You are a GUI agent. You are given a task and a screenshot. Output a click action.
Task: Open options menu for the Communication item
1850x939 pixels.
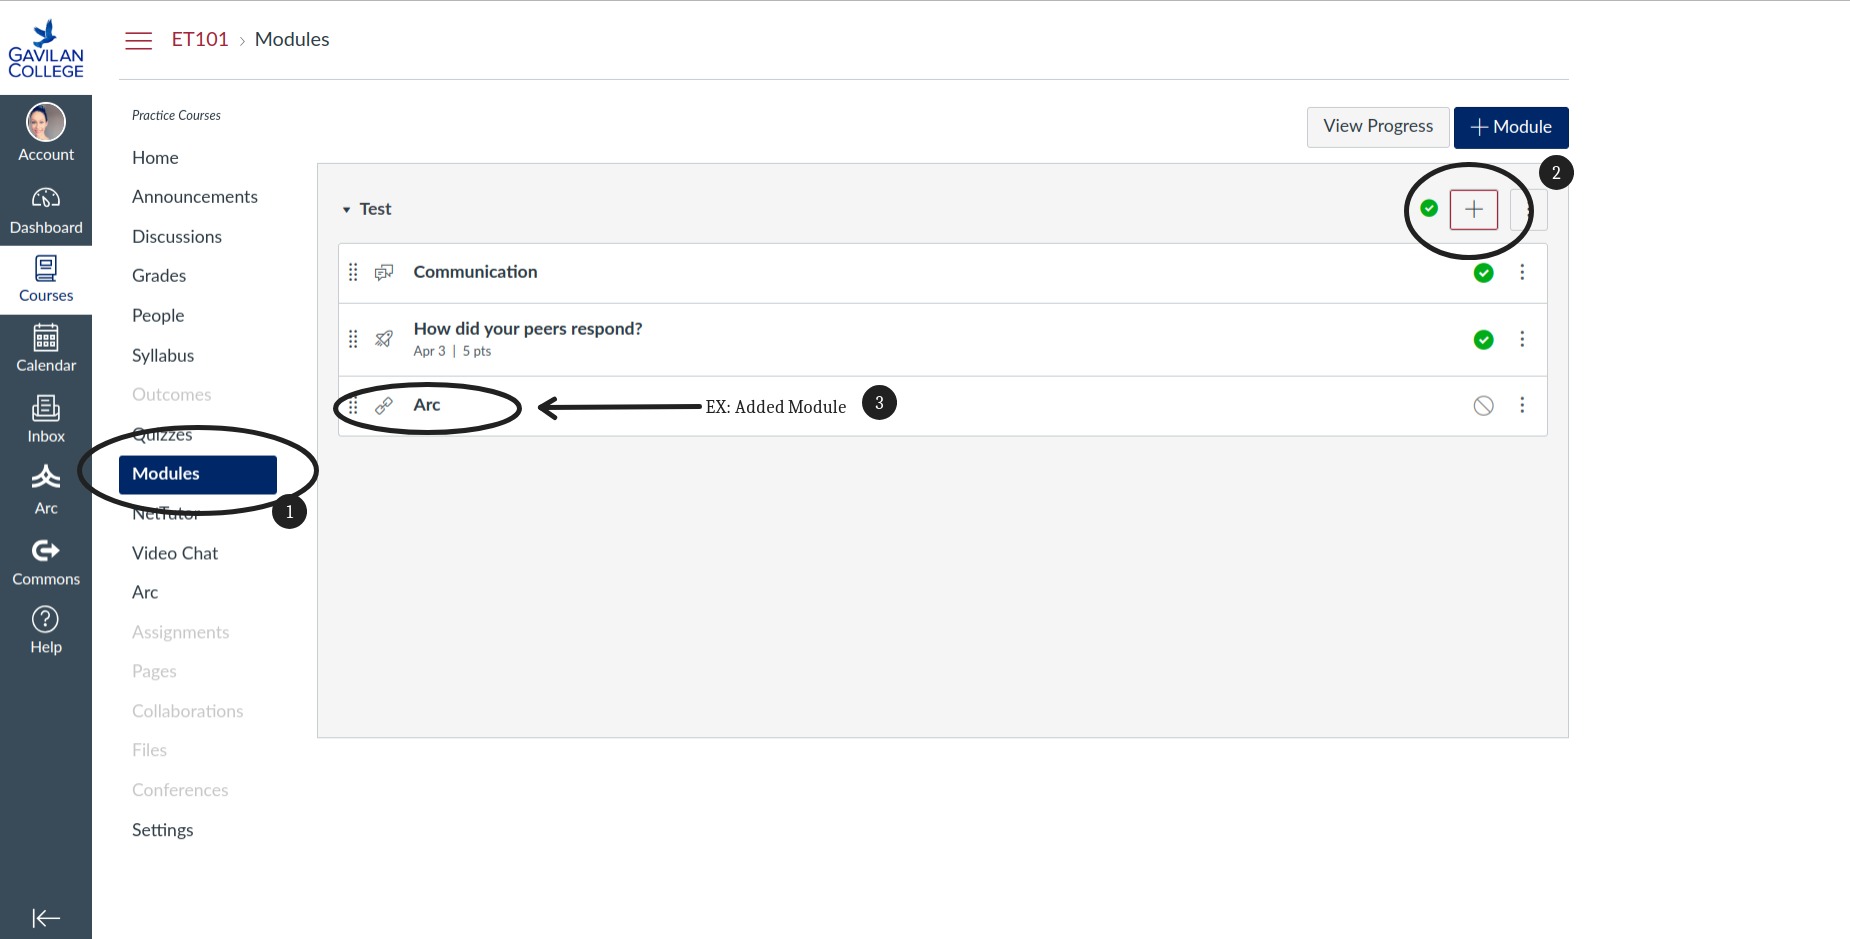coord(1522,273)
